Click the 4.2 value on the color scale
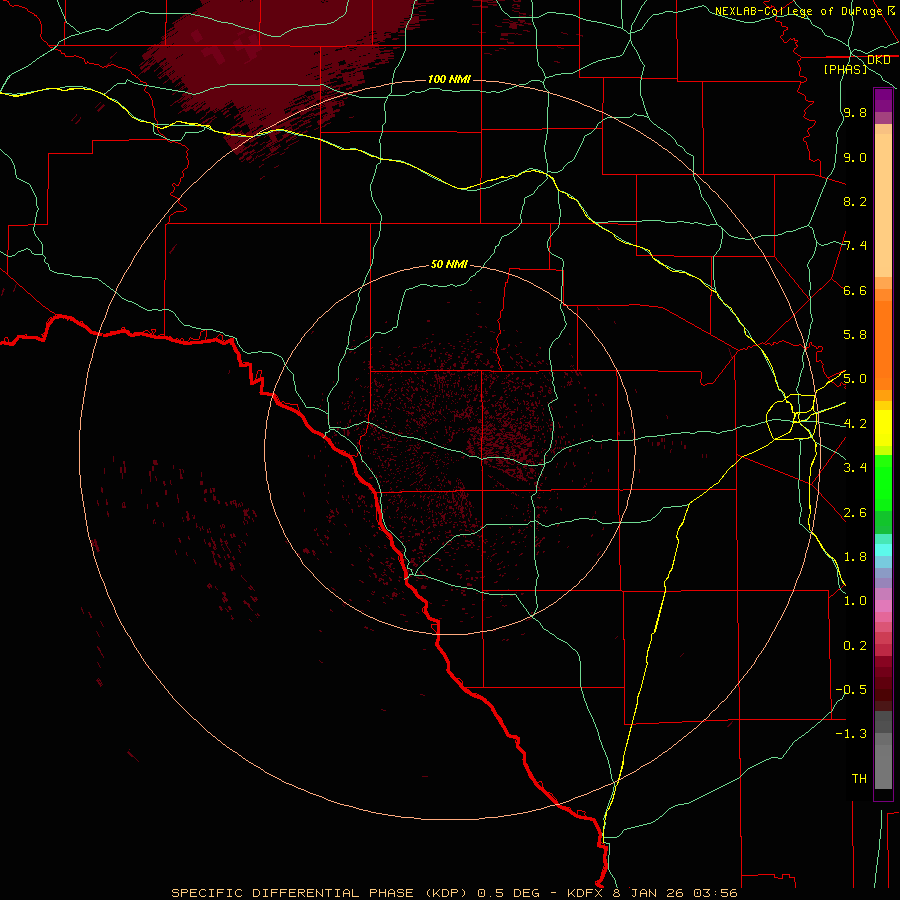The image size is (900, 900). [x=855, y=424]
